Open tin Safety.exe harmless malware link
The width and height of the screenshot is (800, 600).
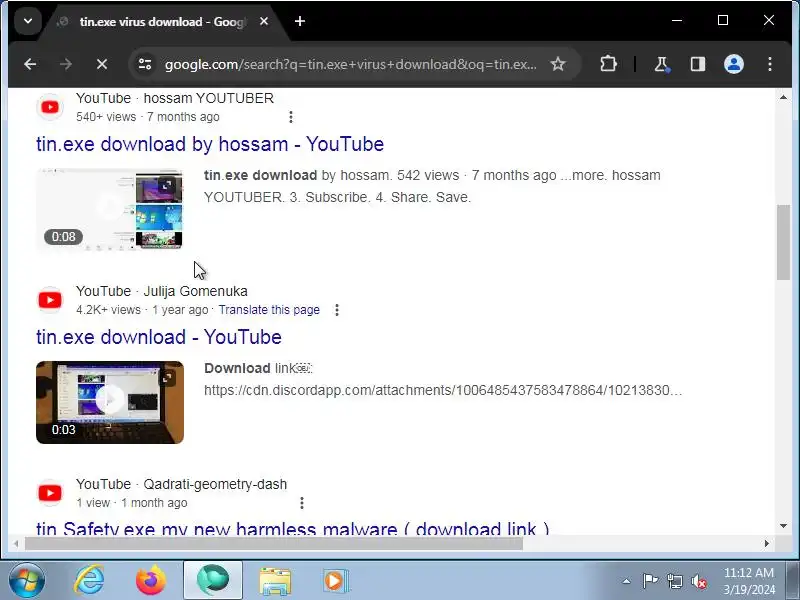pyautogui.click(x=292, y=529)
